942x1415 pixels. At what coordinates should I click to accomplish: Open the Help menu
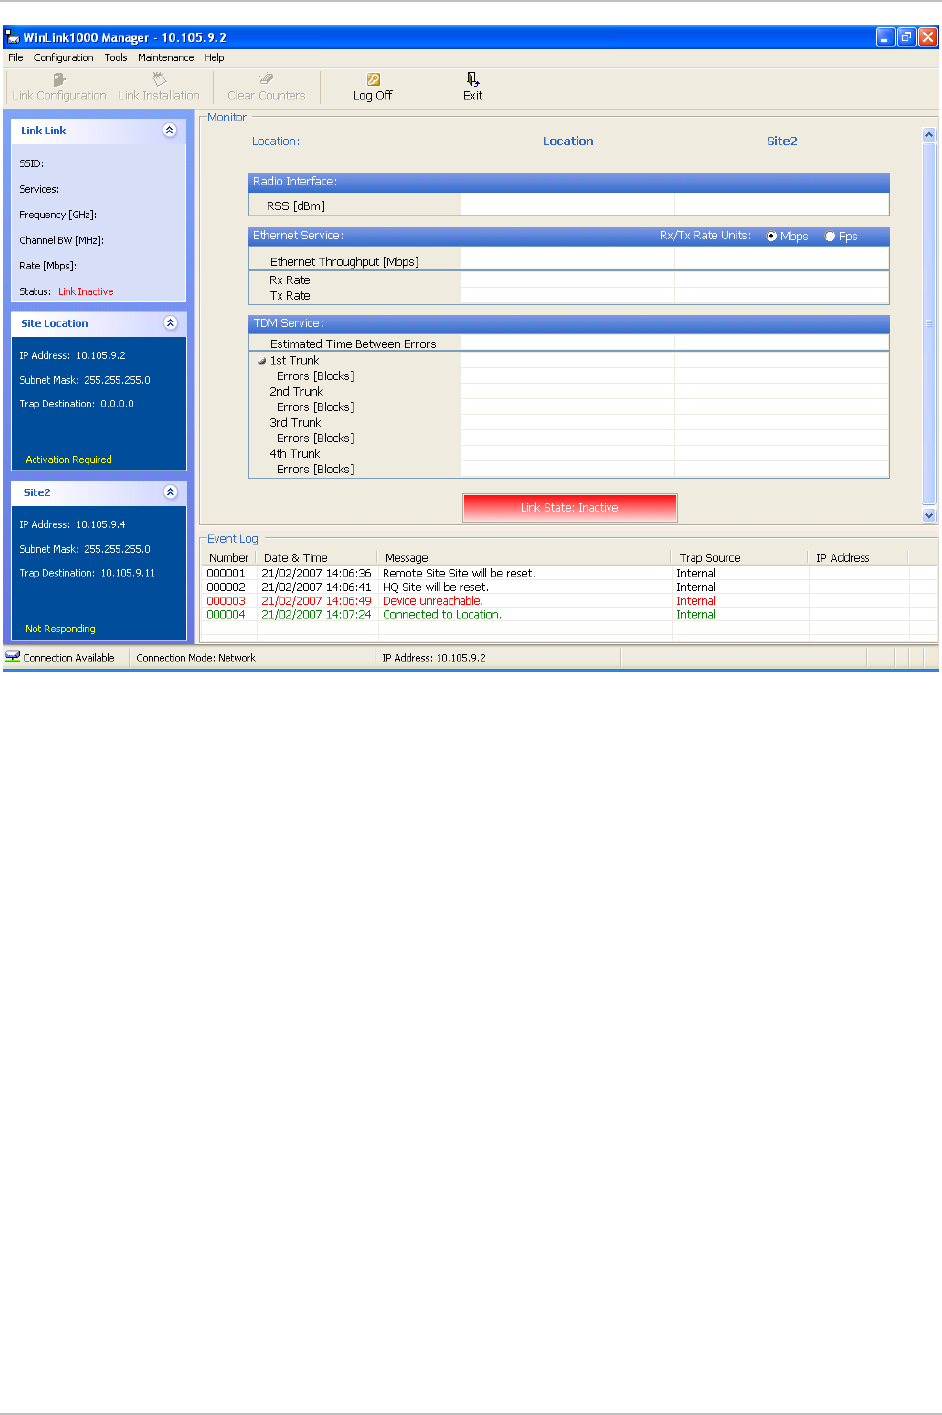[x=214, y=57]
